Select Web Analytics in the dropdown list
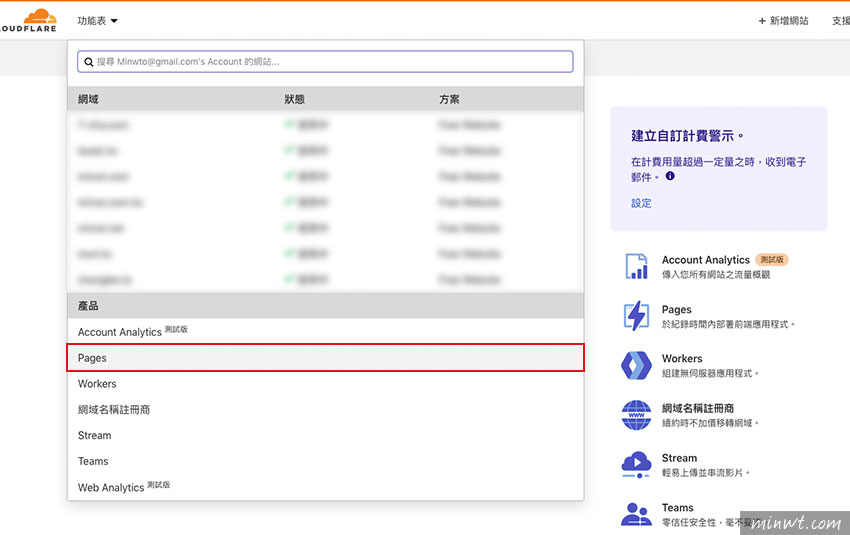Viewport: 850px width, 535px height. 325,487
